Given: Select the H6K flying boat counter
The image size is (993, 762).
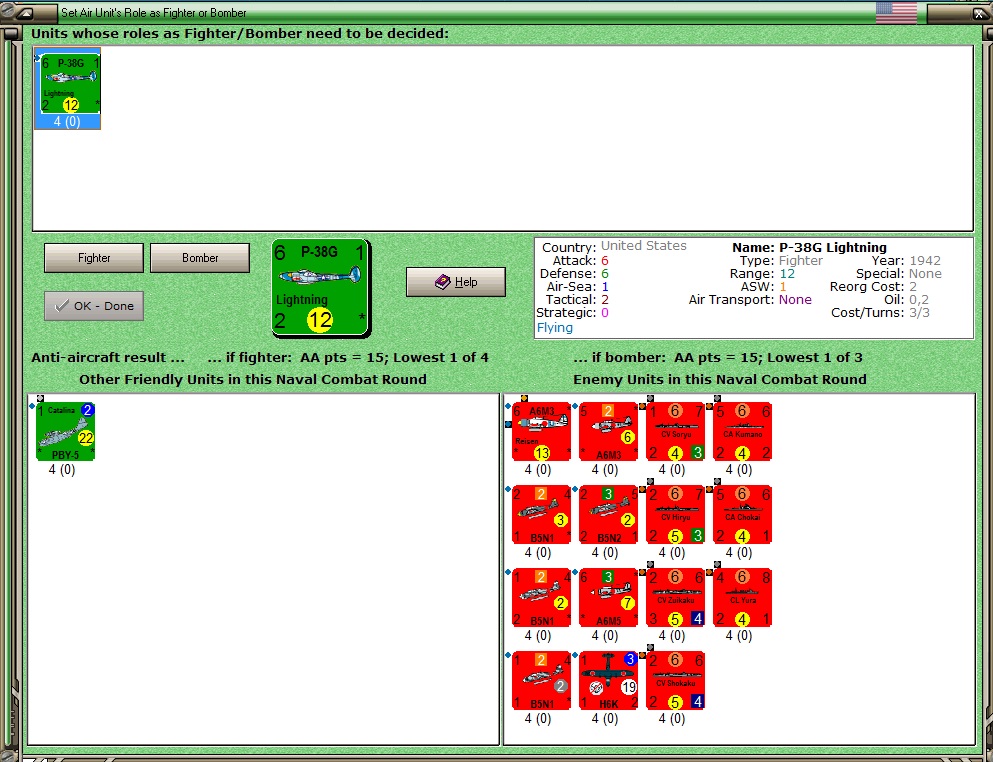Looking at the screenshot, I should coord(608,680).
